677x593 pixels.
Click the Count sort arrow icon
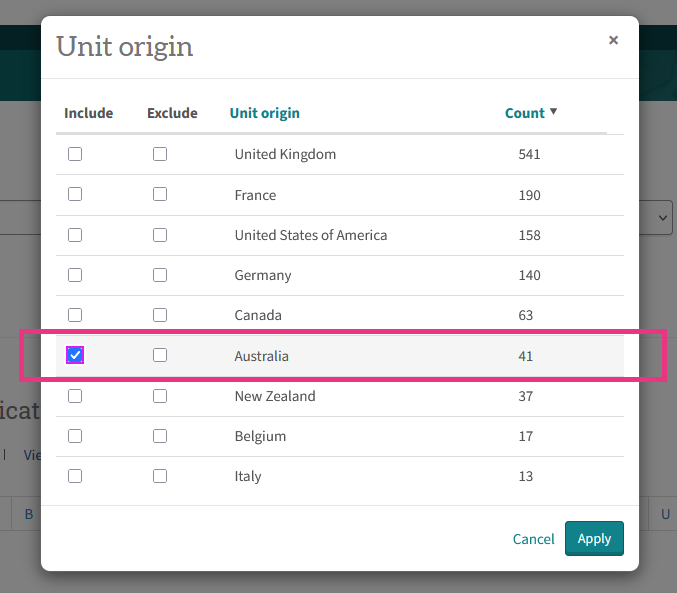pyautogui.click(x=554, y=112)
